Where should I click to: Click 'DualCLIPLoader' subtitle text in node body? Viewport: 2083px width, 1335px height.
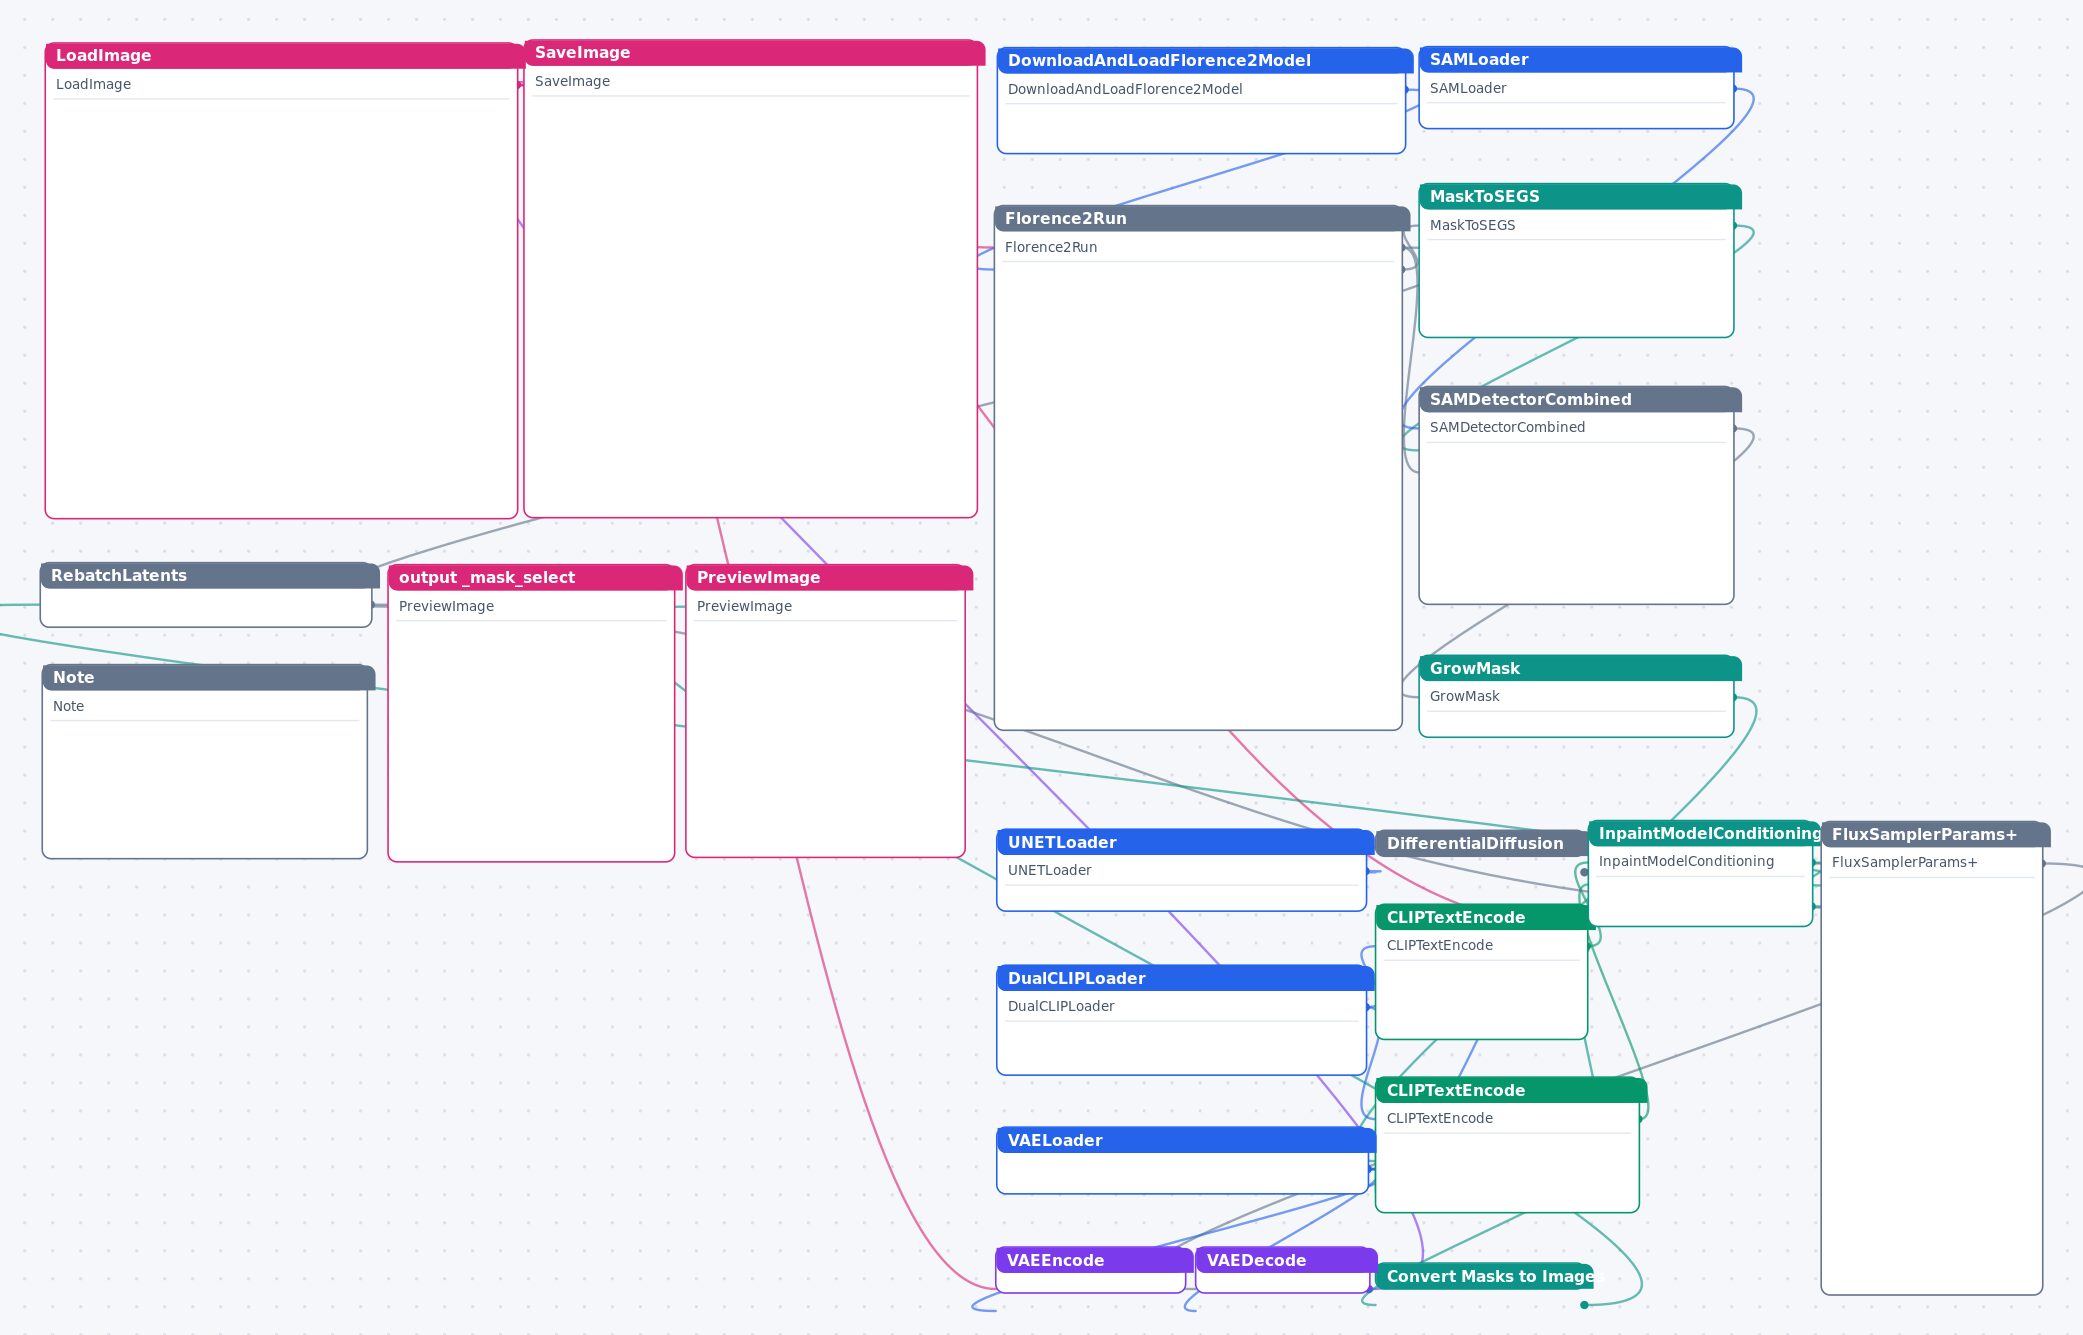coord(1061,1007)
